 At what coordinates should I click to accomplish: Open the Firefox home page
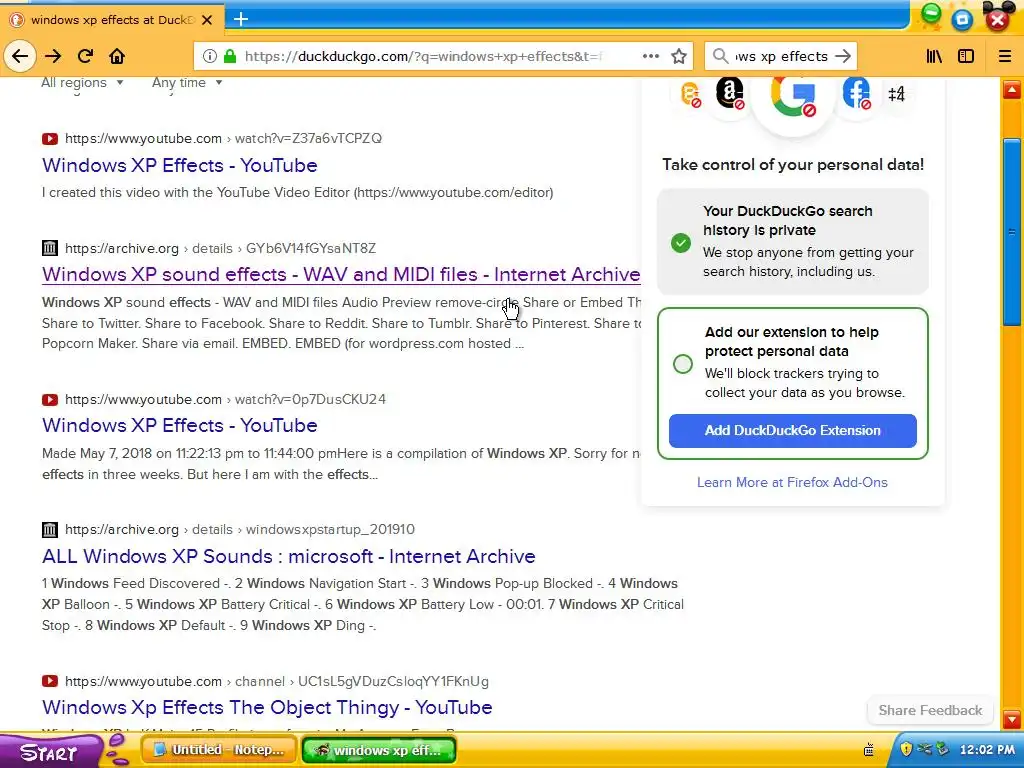coord(117,56)
